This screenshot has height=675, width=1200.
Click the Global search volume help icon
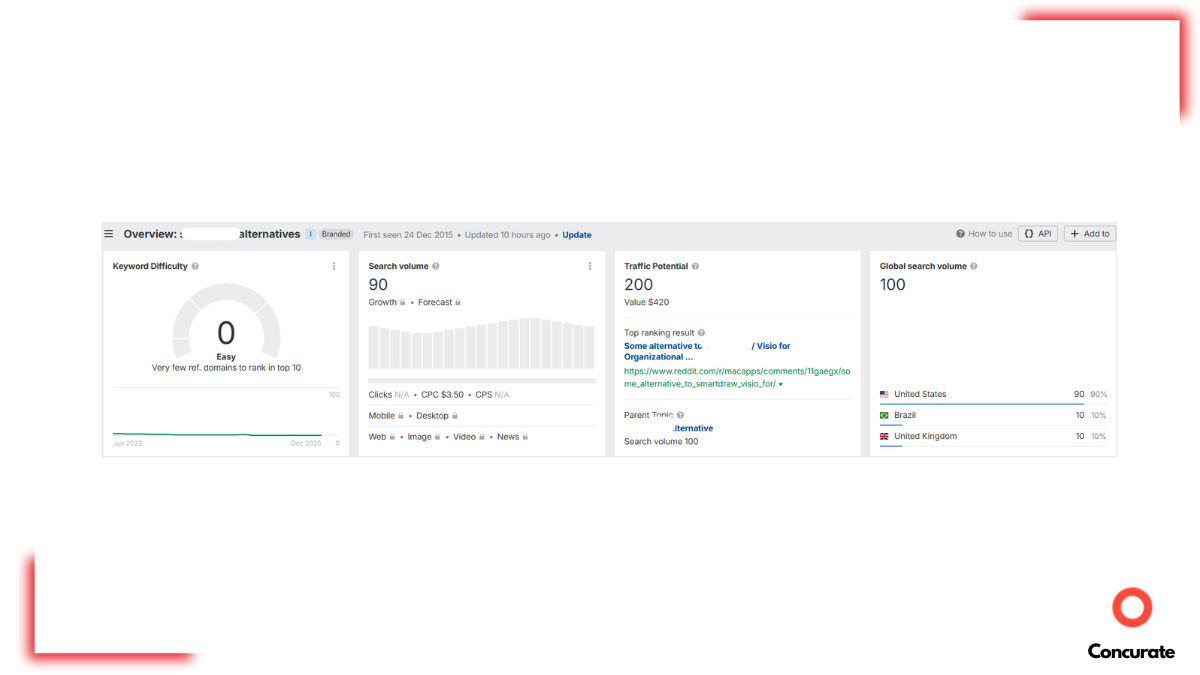point(974,267)
